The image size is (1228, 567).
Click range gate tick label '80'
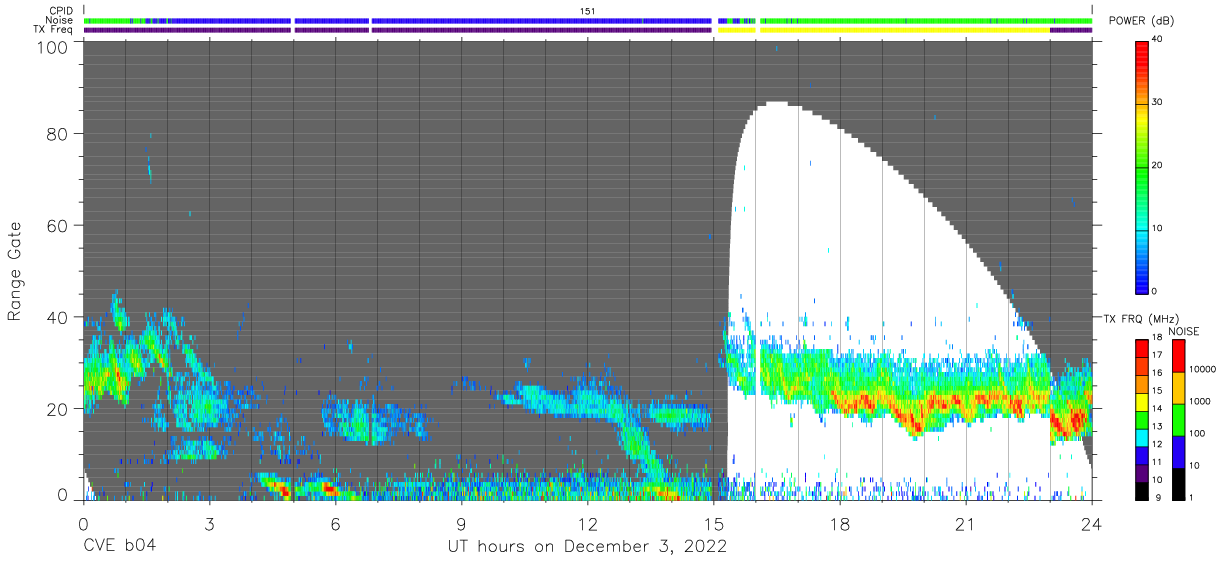(x=57, y=133)
